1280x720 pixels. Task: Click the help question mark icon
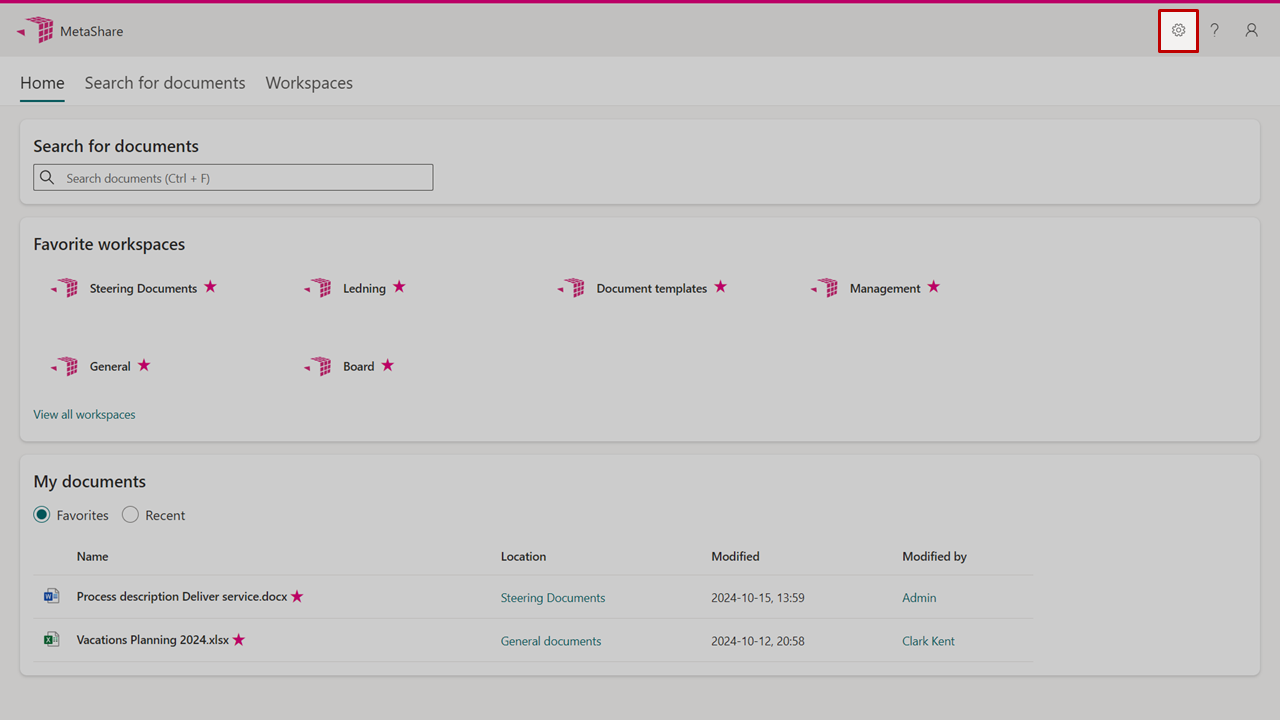click(1214, 30)
